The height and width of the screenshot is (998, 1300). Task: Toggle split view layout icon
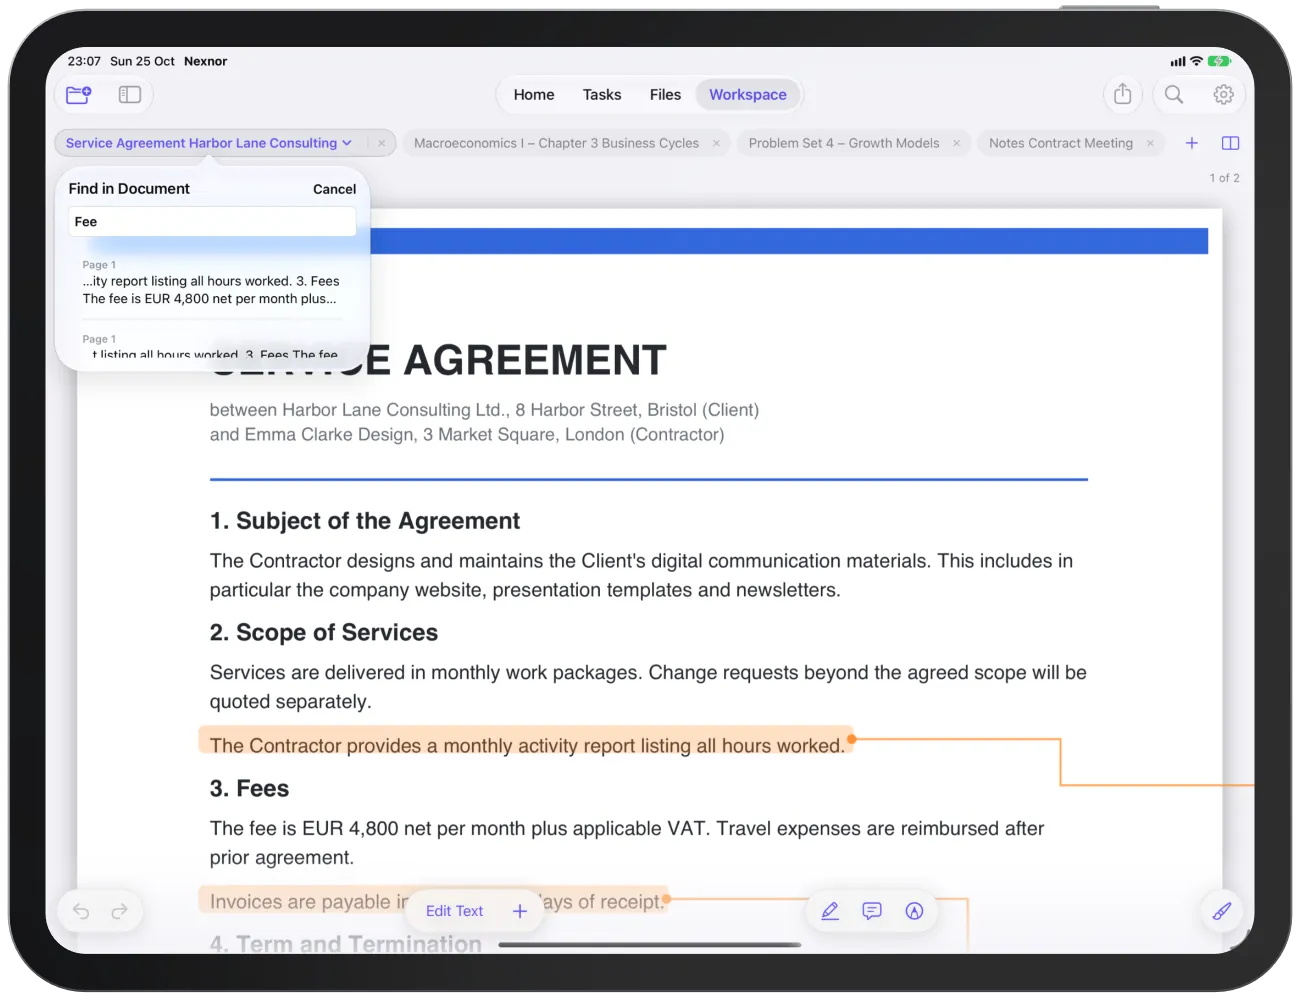point(1231,143)
